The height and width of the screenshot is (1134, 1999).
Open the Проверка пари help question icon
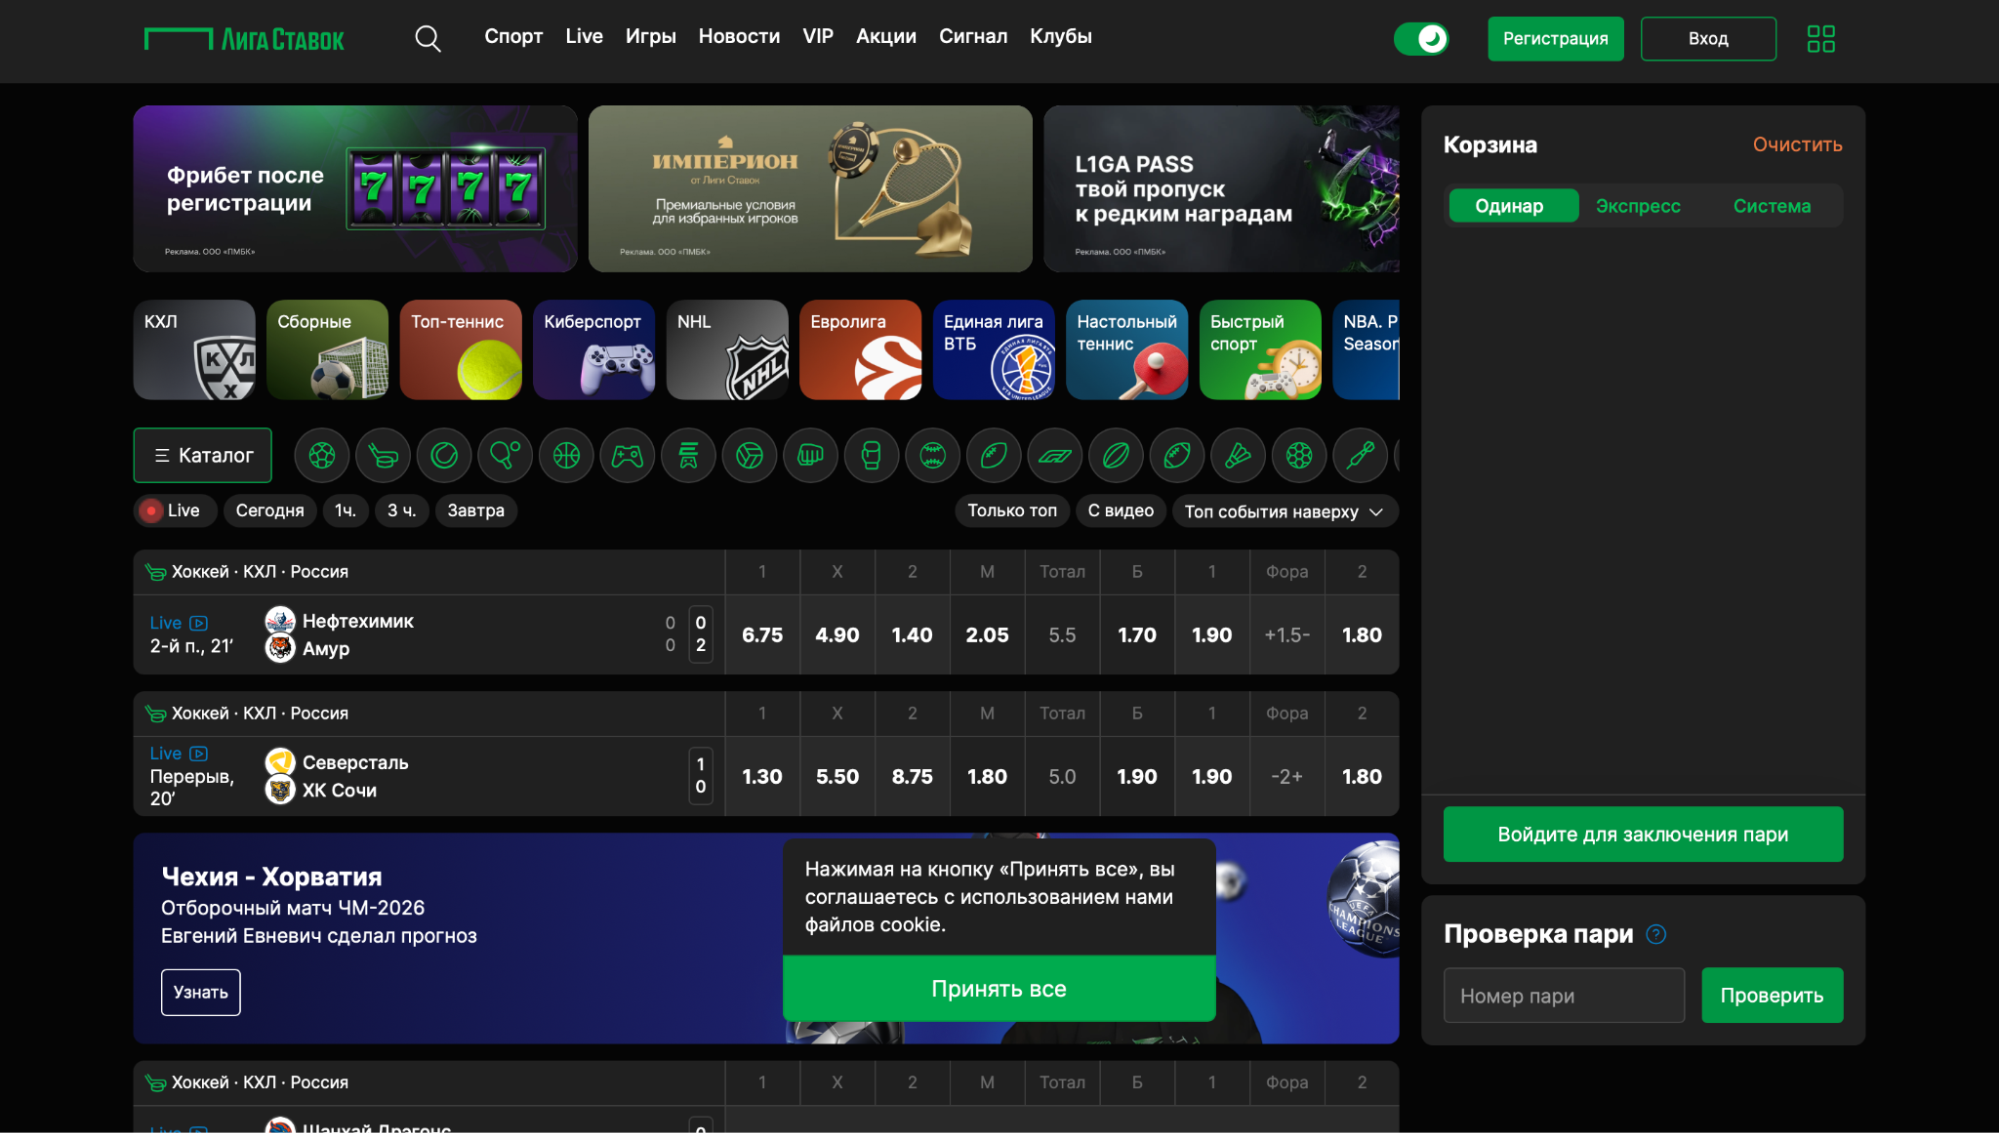1656,934
